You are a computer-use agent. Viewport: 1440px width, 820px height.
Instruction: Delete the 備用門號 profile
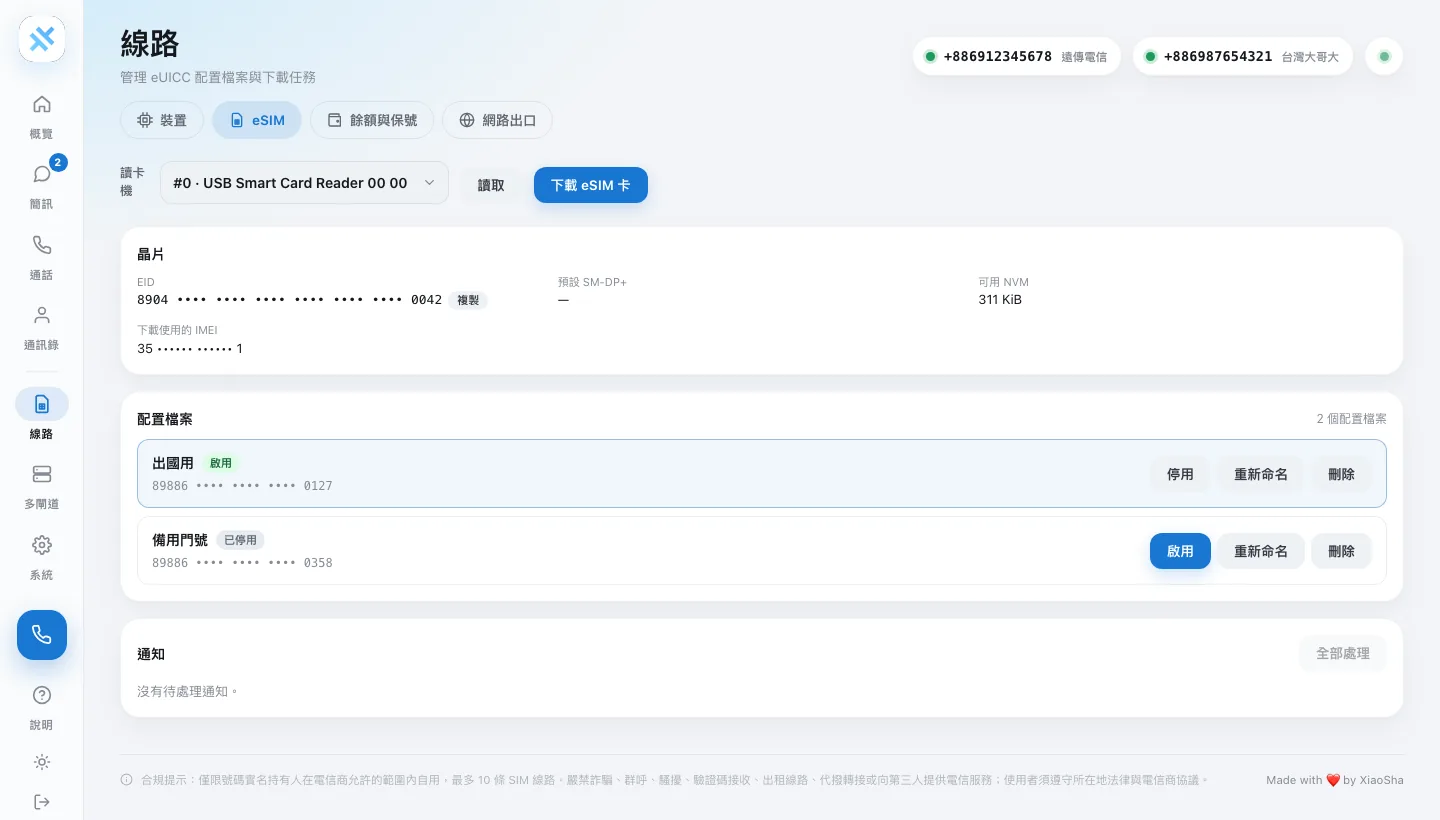pyautogui.click(x=1341, y=551)
